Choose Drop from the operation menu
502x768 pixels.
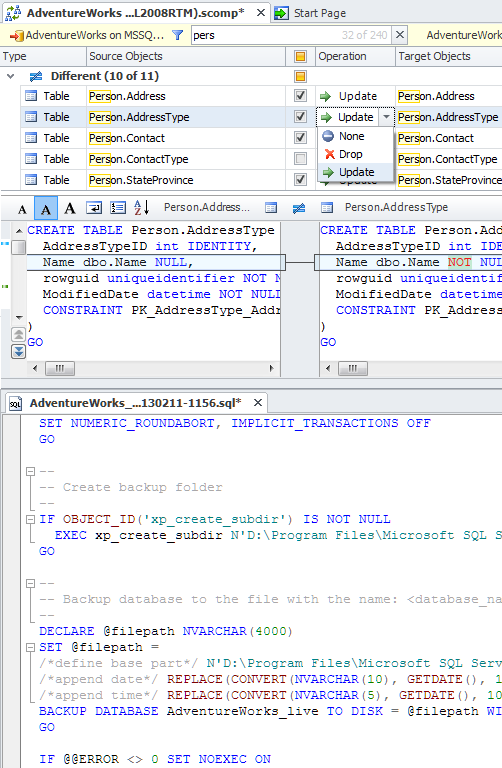(356, 154)
